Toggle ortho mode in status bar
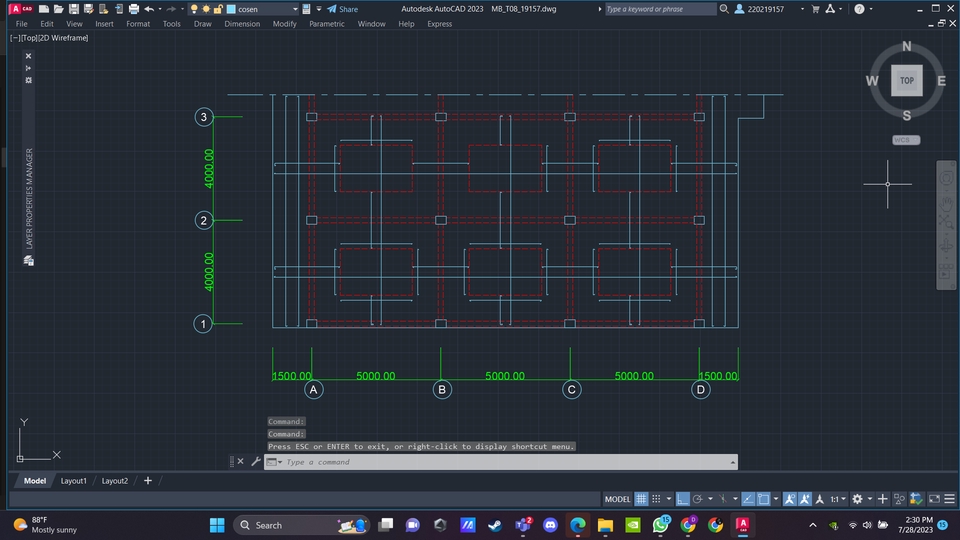 point(683,499)
